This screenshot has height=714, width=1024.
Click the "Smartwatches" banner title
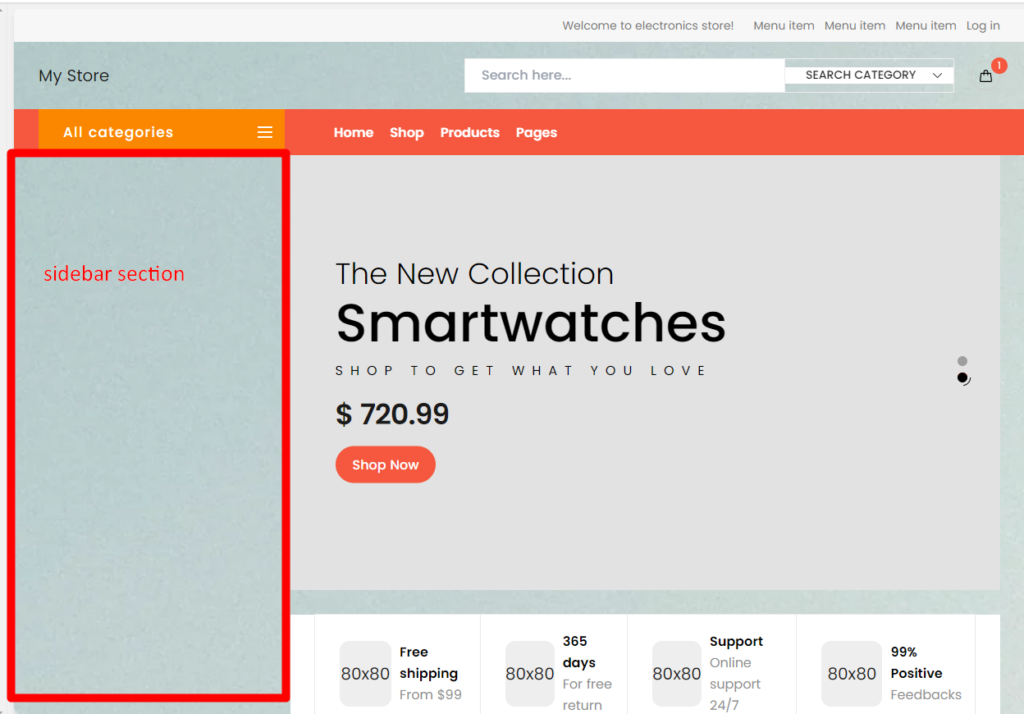pos(531,323)
